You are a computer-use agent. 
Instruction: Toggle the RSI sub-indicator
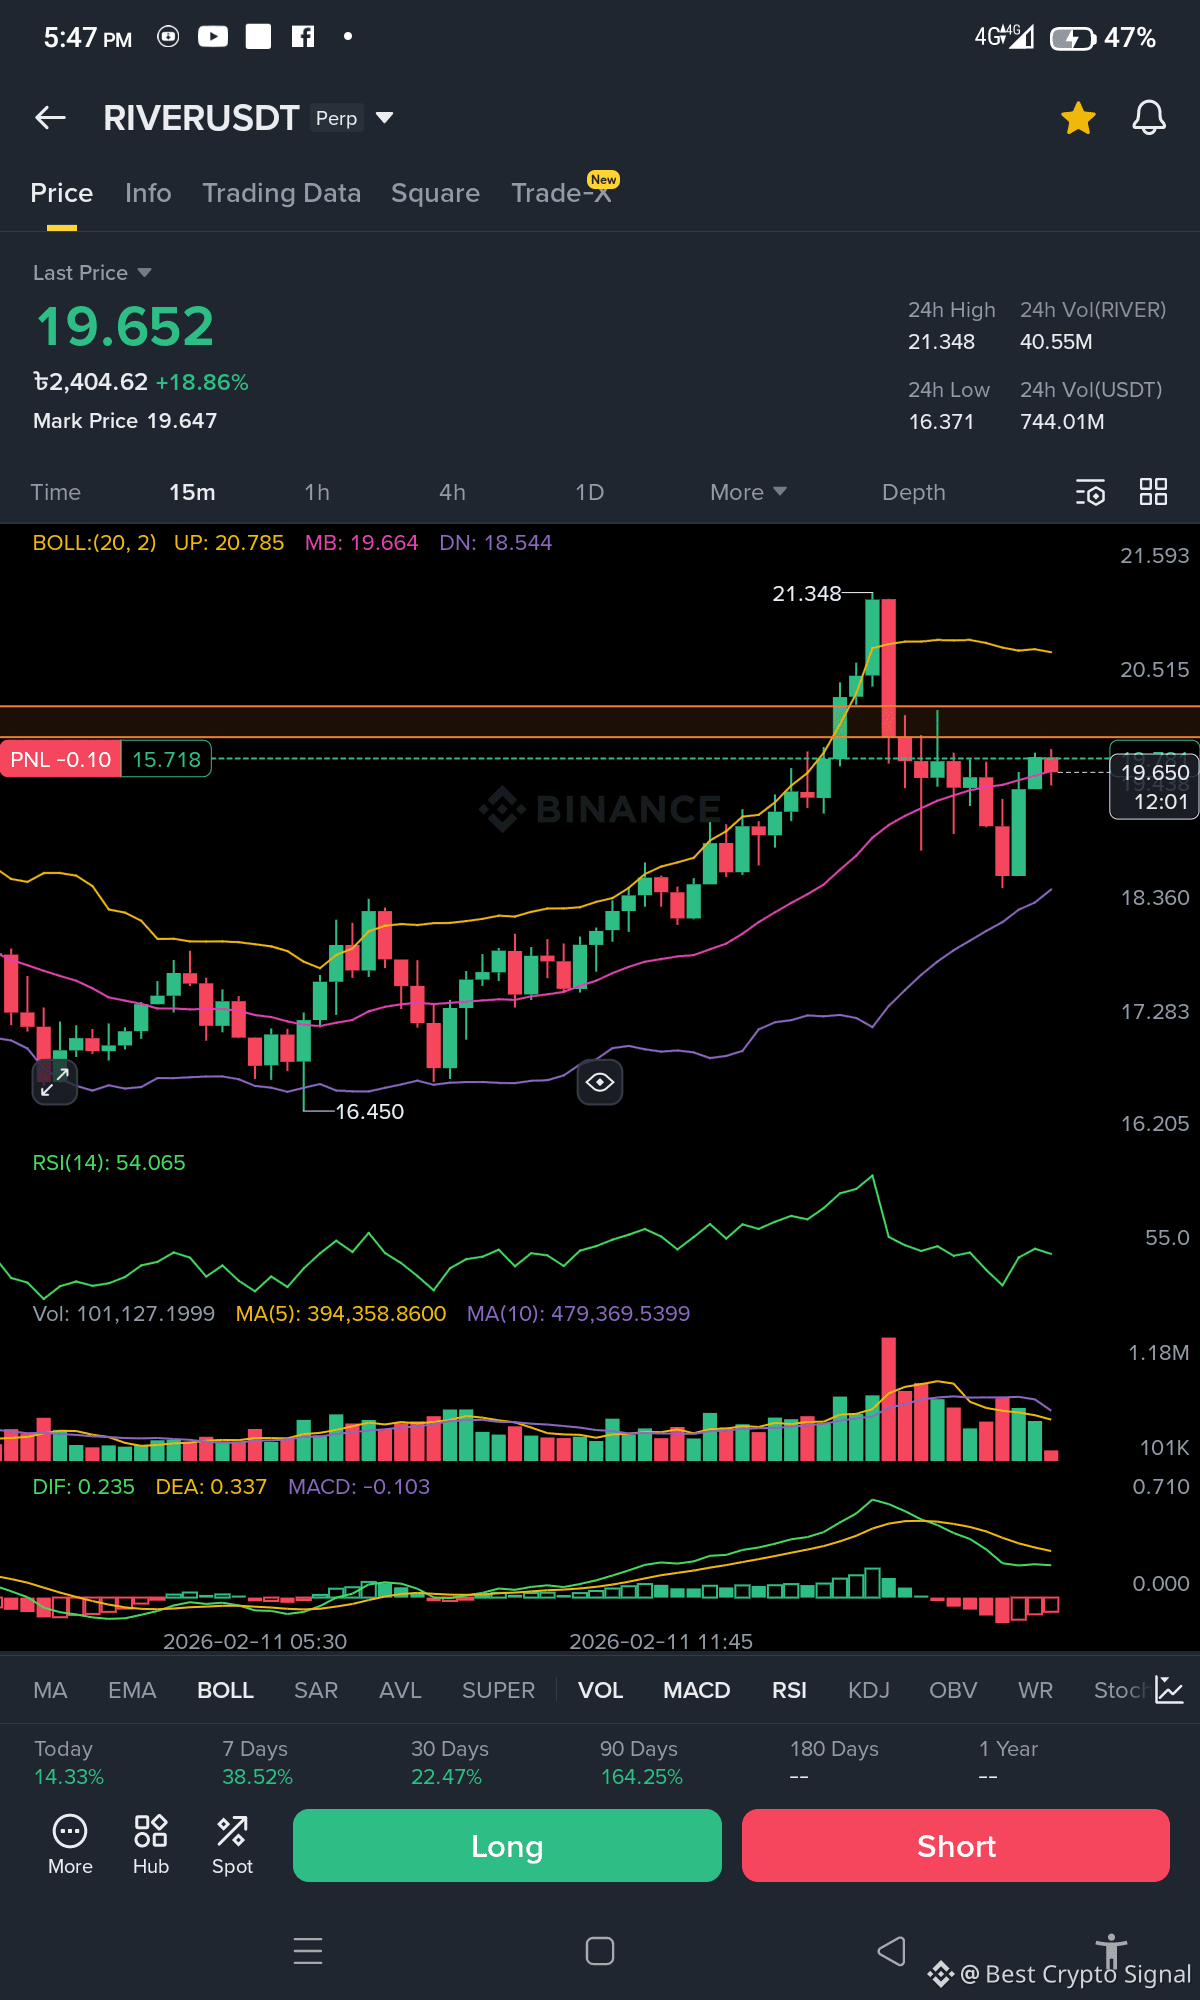click(x=789, y=1690)
